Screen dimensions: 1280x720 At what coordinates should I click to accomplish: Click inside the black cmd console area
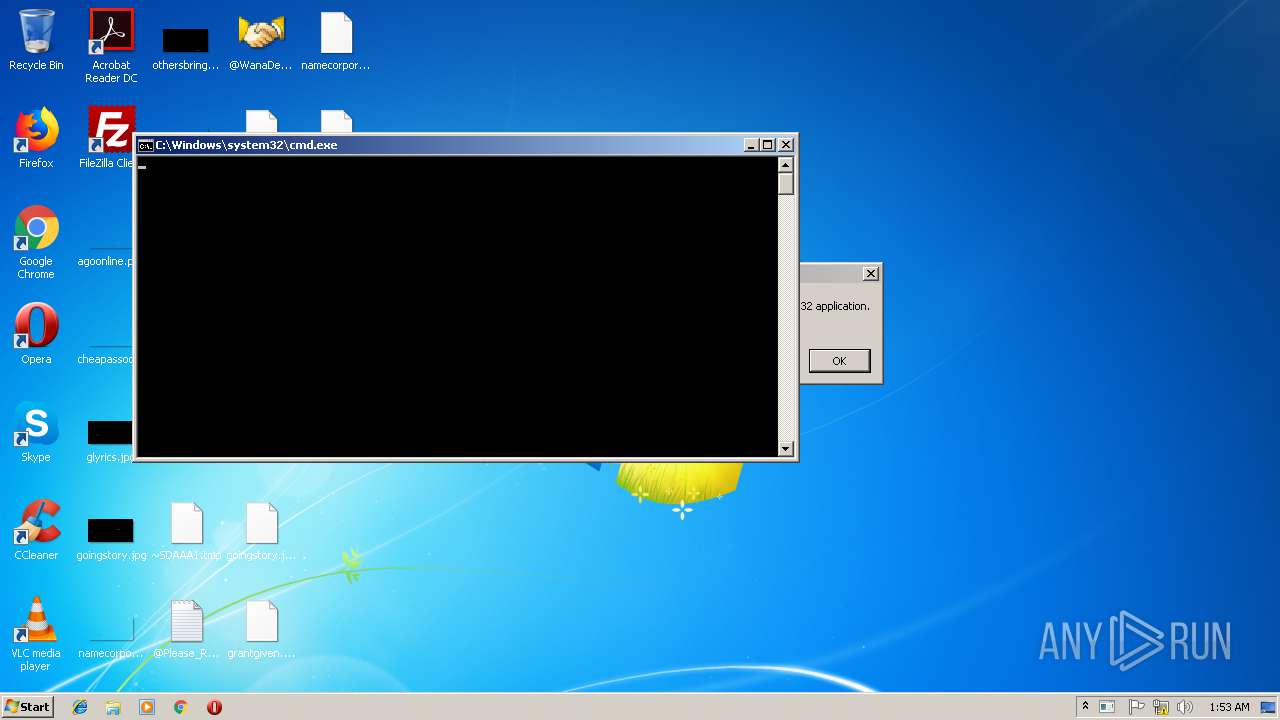pos(457,306)
